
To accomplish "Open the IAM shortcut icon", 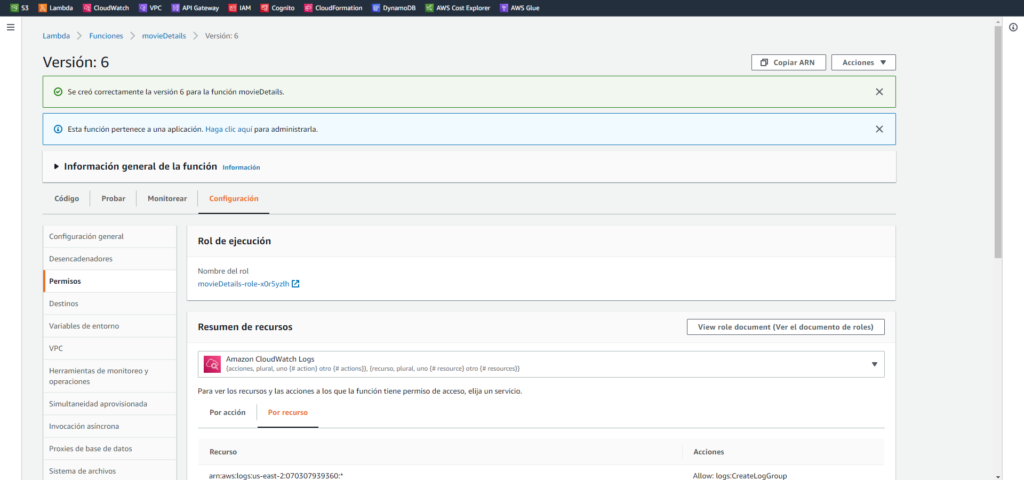I will pos(233,8).
